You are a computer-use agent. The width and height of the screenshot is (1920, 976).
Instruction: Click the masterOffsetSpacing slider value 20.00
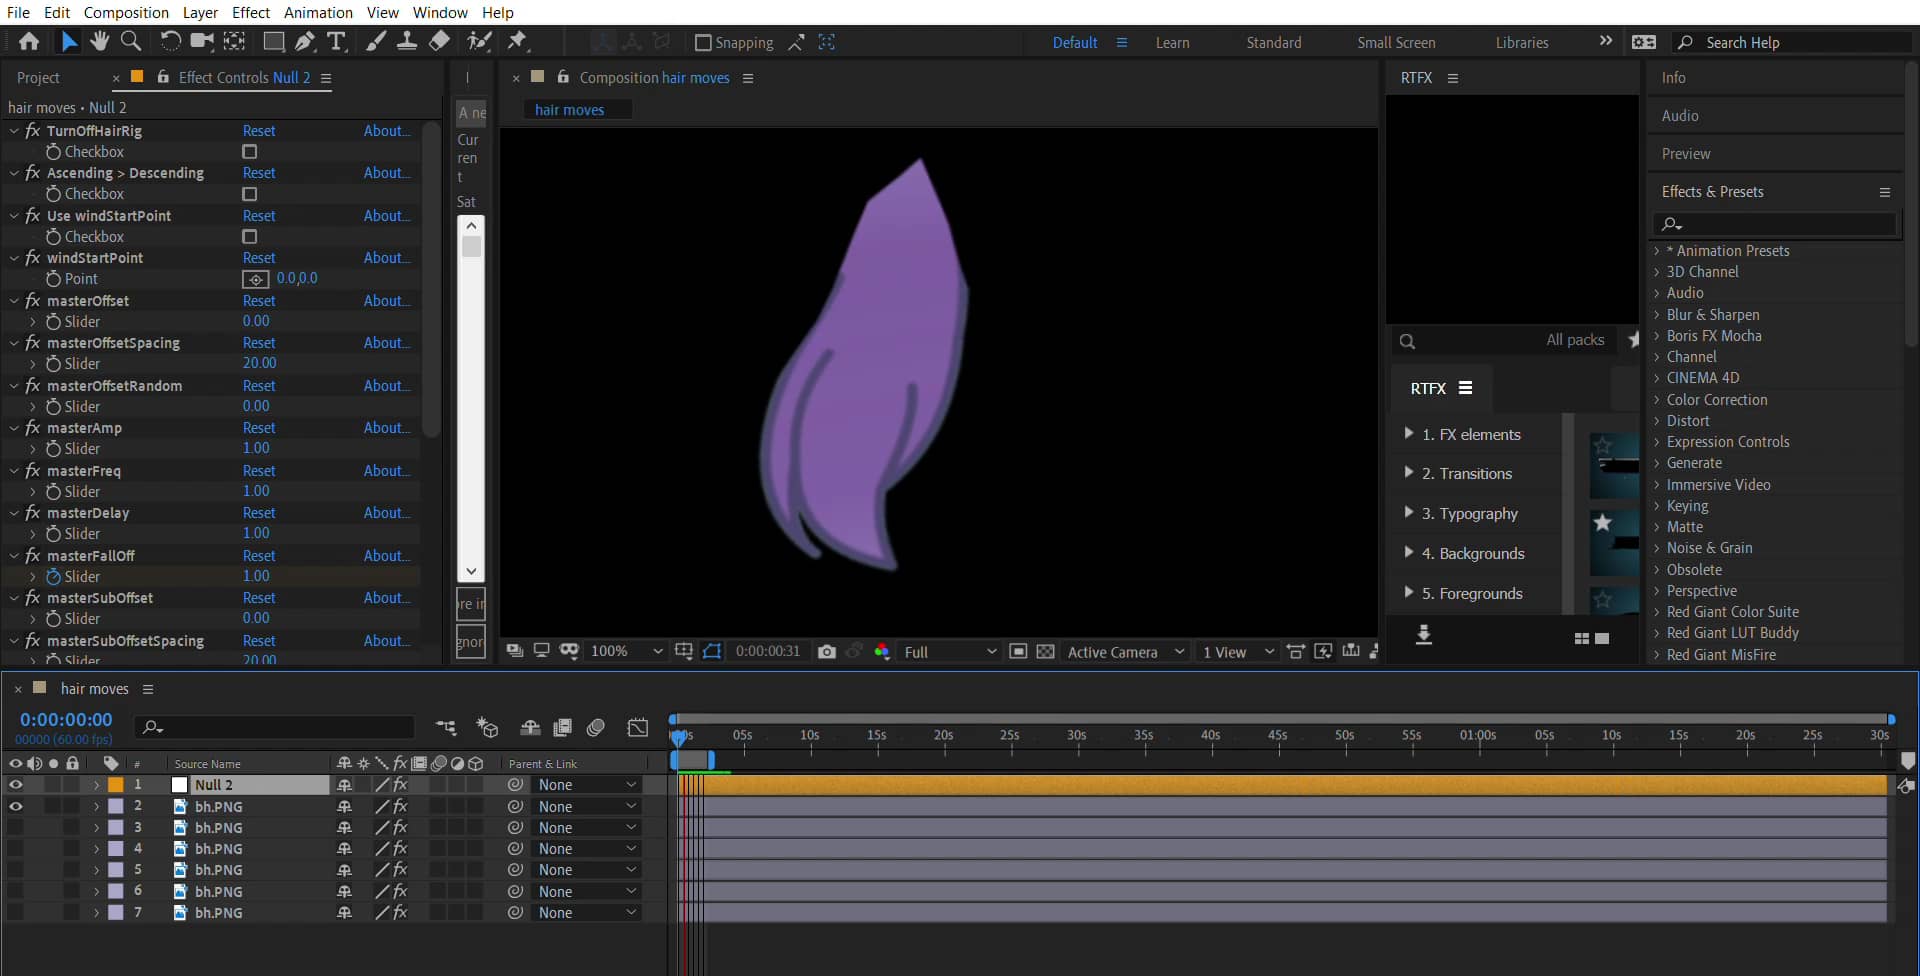260,363
